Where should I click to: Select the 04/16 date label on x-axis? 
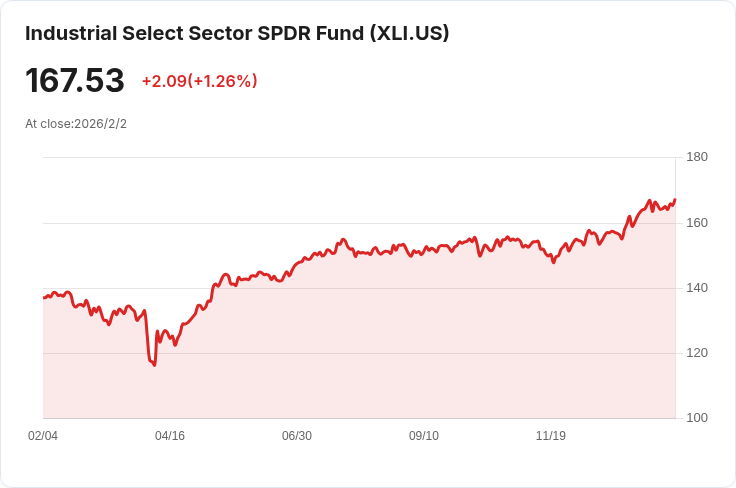pos(170,435)
